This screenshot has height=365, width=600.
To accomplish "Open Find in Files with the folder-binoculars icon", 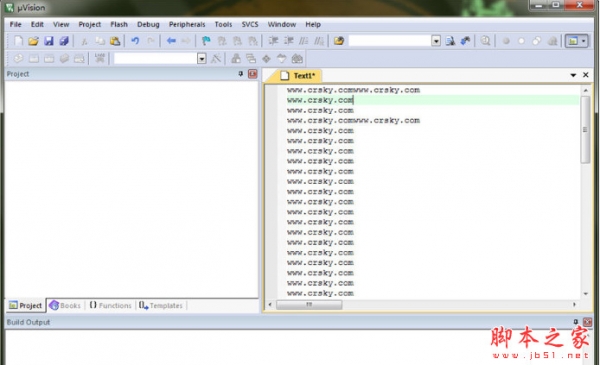I will tap(339, 41).
